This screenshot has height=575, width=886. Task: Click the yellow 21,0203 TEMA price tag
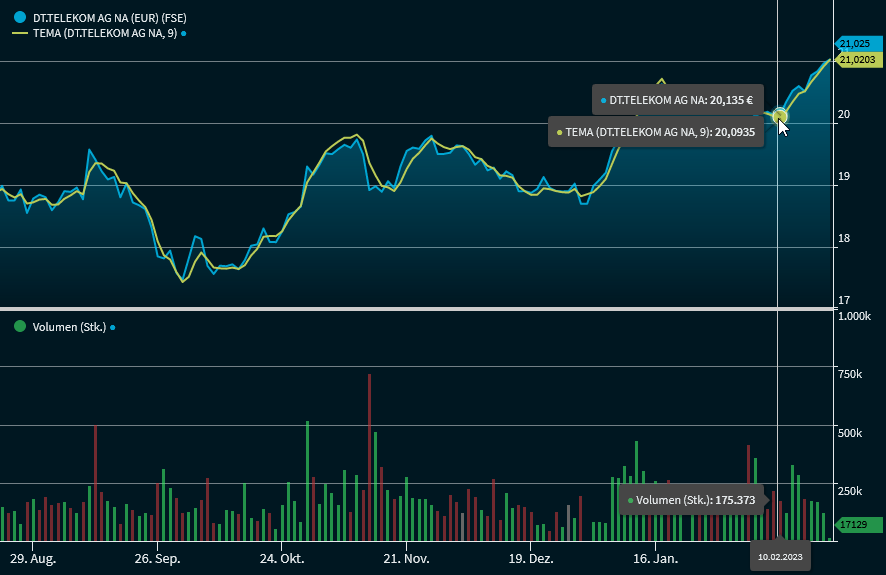[x=857, y=60]
